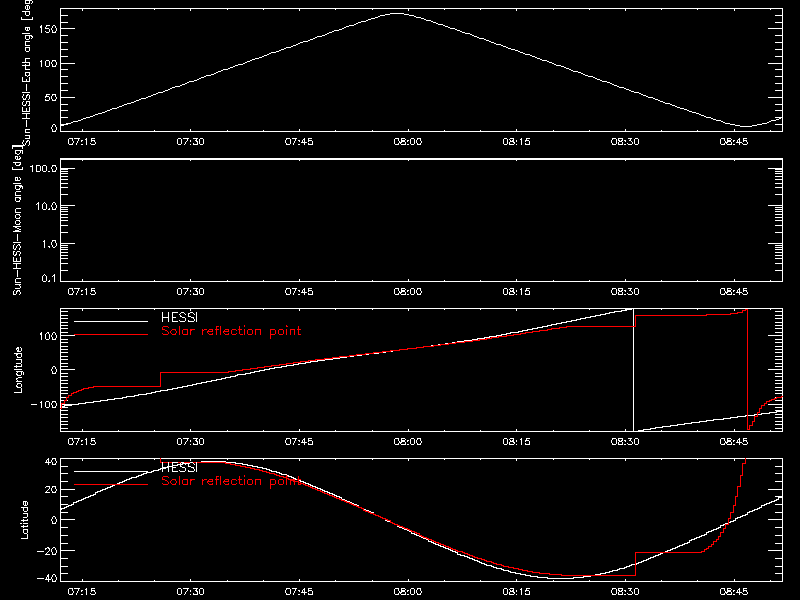Click 08:00 time label under Earth angle plot

pos(408,142)
